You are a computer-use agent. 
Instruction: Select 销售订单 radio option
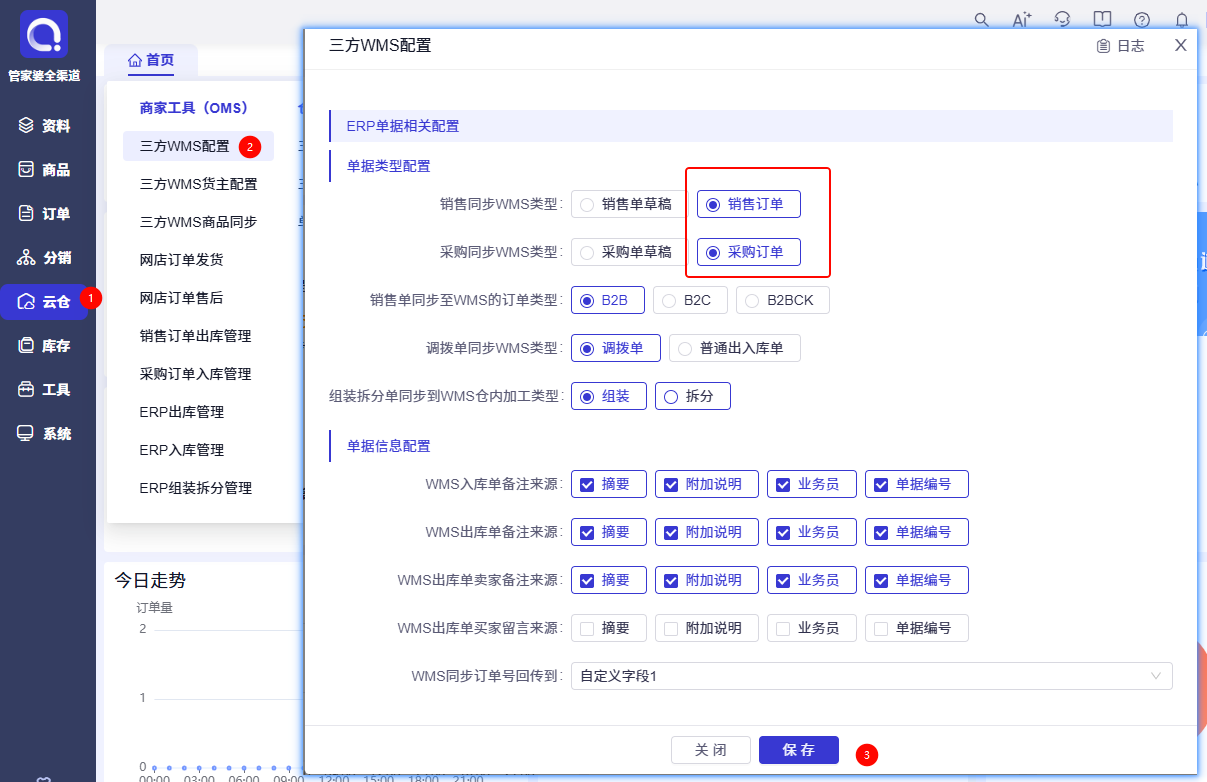(x=749, y=204)
